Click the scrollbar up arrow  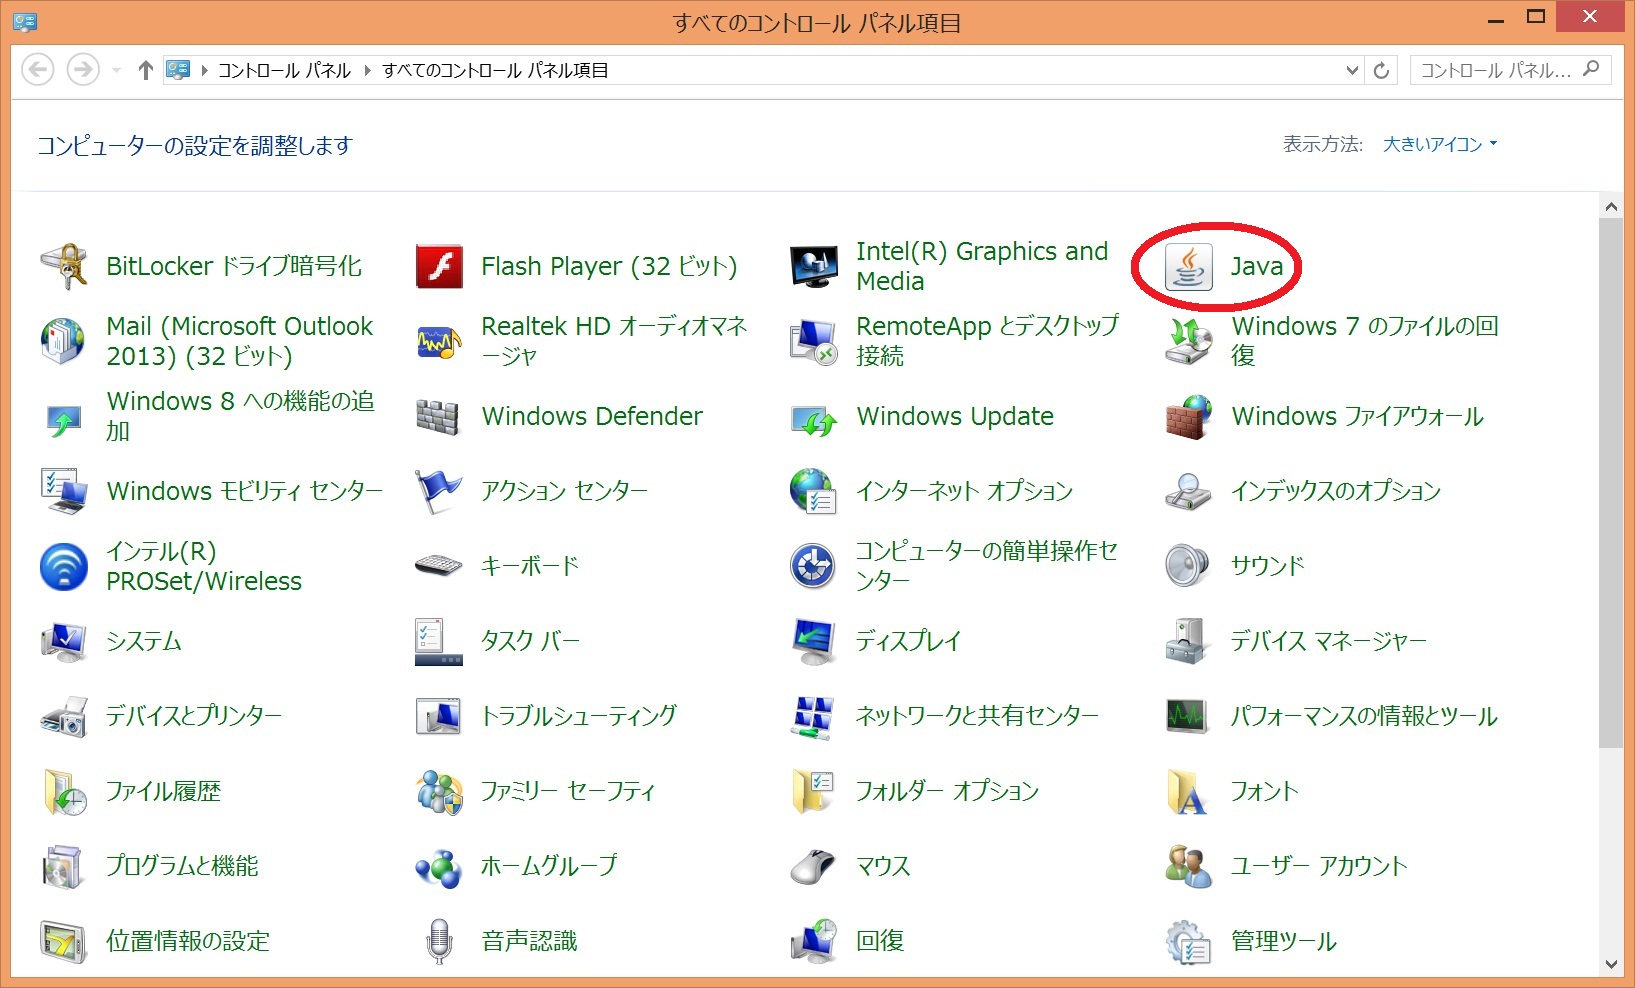[x=1610, y=207]
